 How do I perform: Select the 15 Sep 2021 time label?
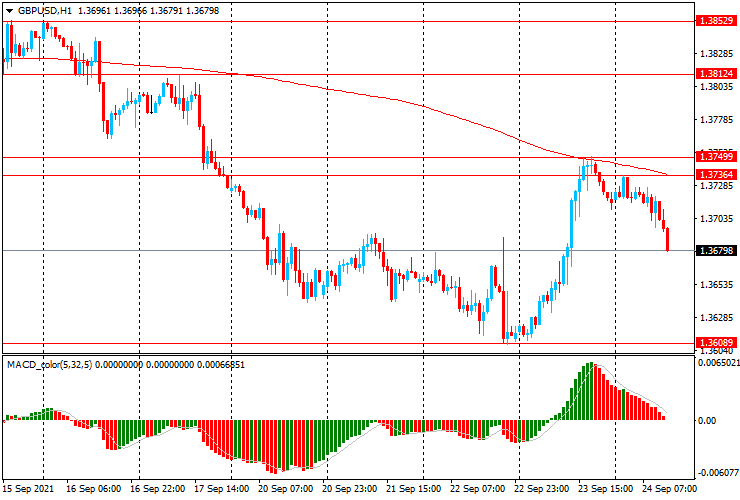click(28, 488)
